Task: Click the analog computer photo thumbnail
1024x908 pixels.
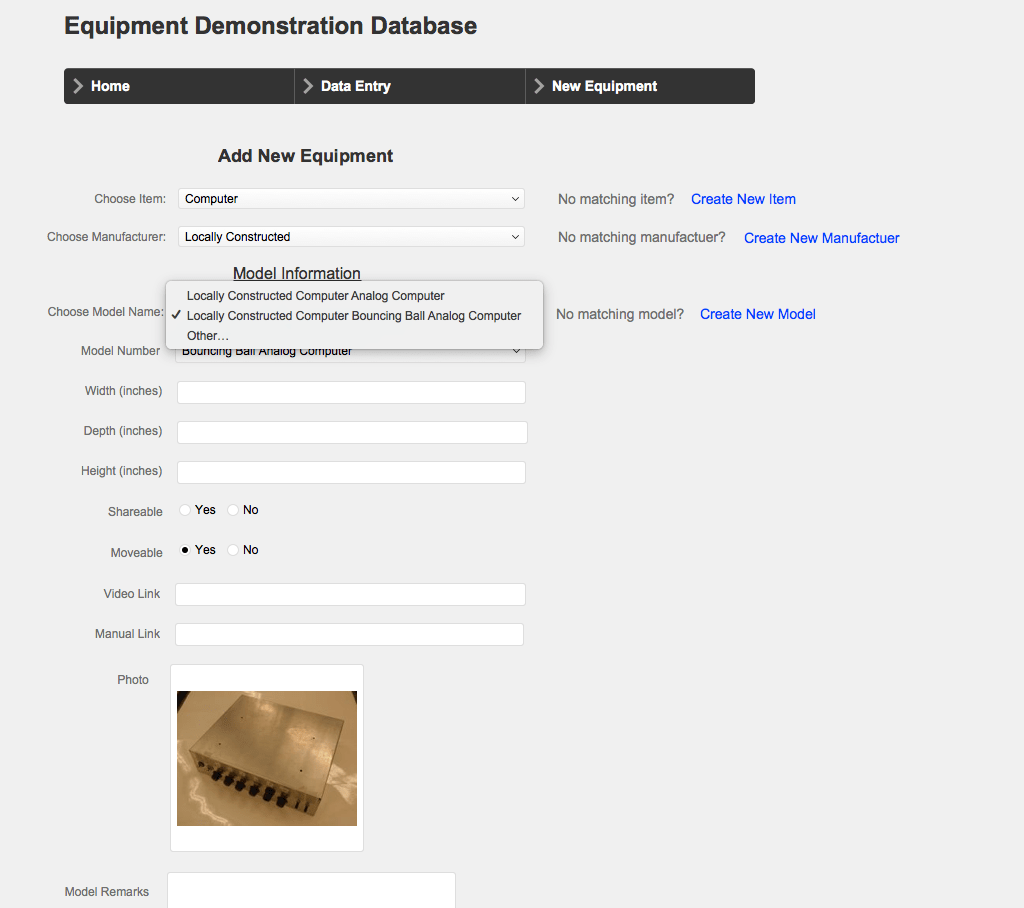Action: point(266,758)
